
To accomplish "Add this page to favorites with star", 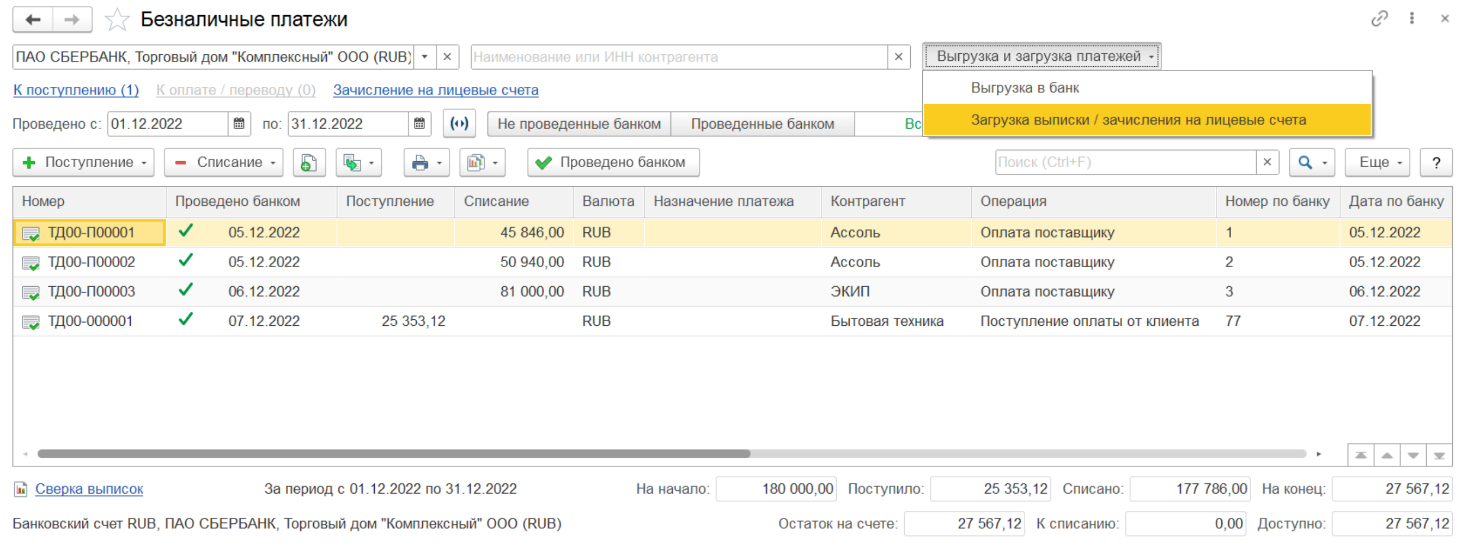I will point(117,19).
